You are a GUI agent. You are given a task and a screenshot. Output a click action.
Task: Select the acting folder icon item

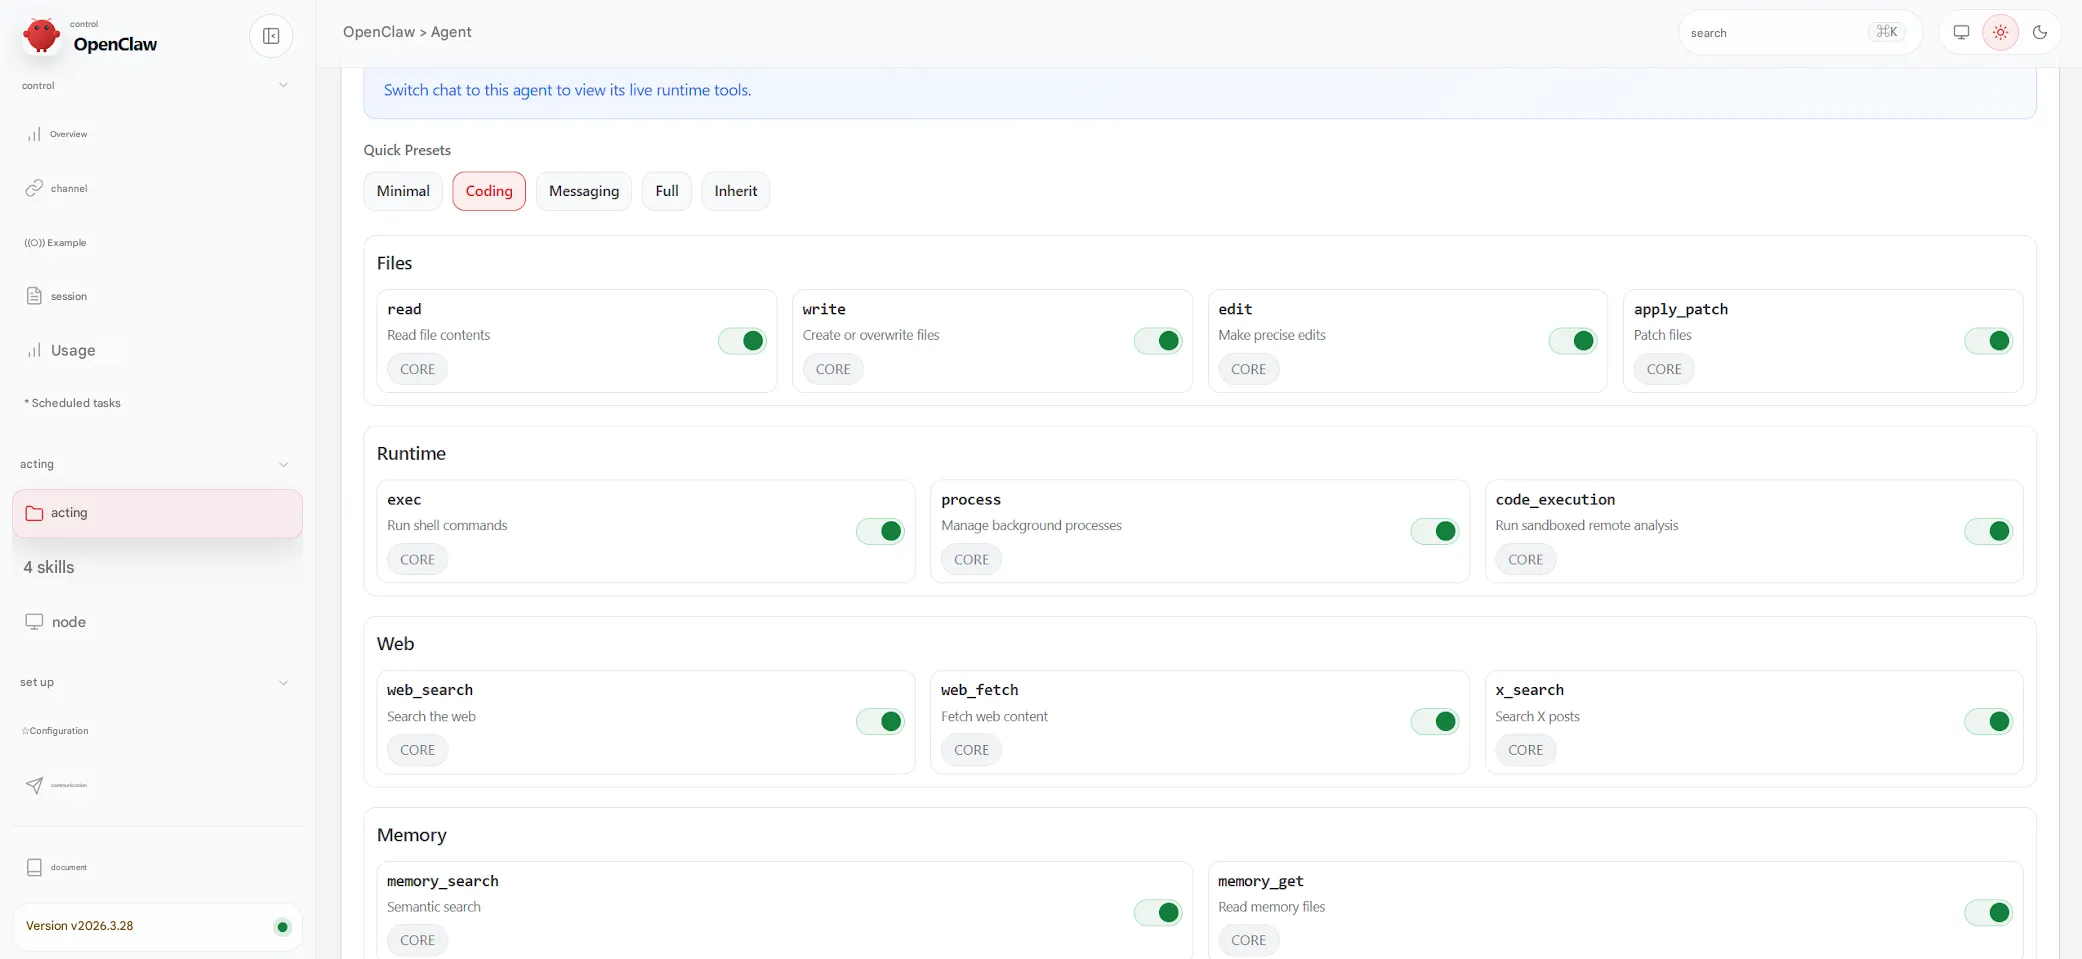[34, 513]
